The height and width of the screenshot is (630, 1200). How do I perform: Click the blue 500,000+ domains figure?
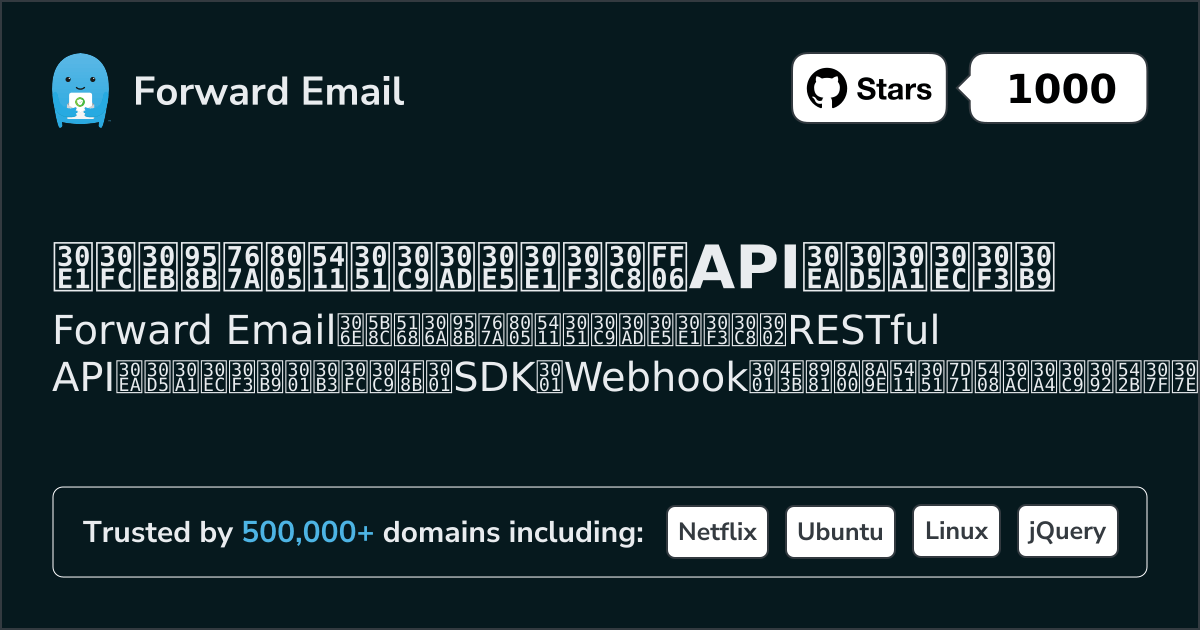[308, 533]
